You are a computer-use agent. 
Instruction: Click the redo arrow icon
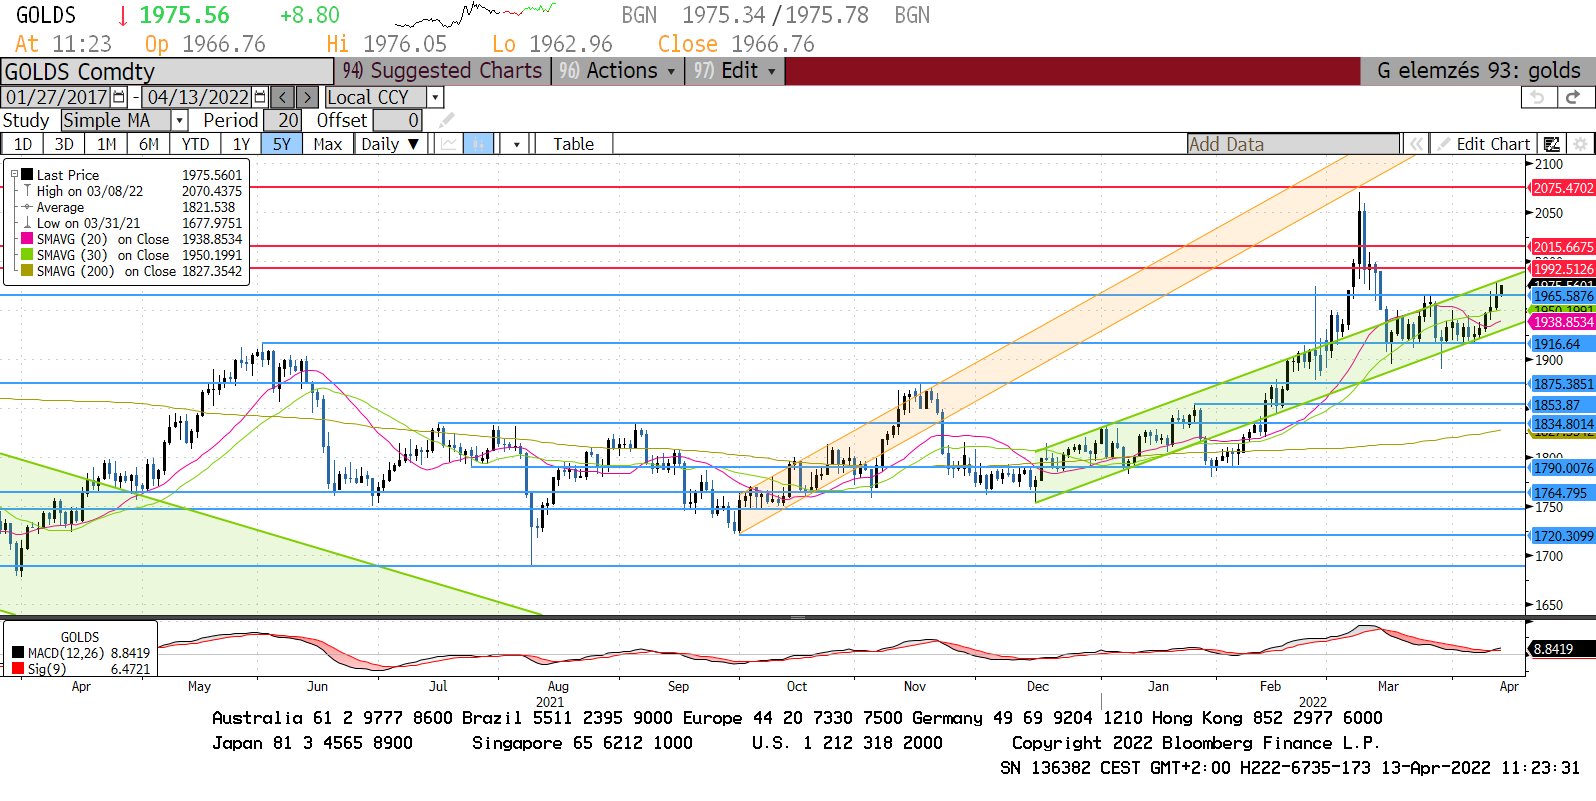(1573, 97)
